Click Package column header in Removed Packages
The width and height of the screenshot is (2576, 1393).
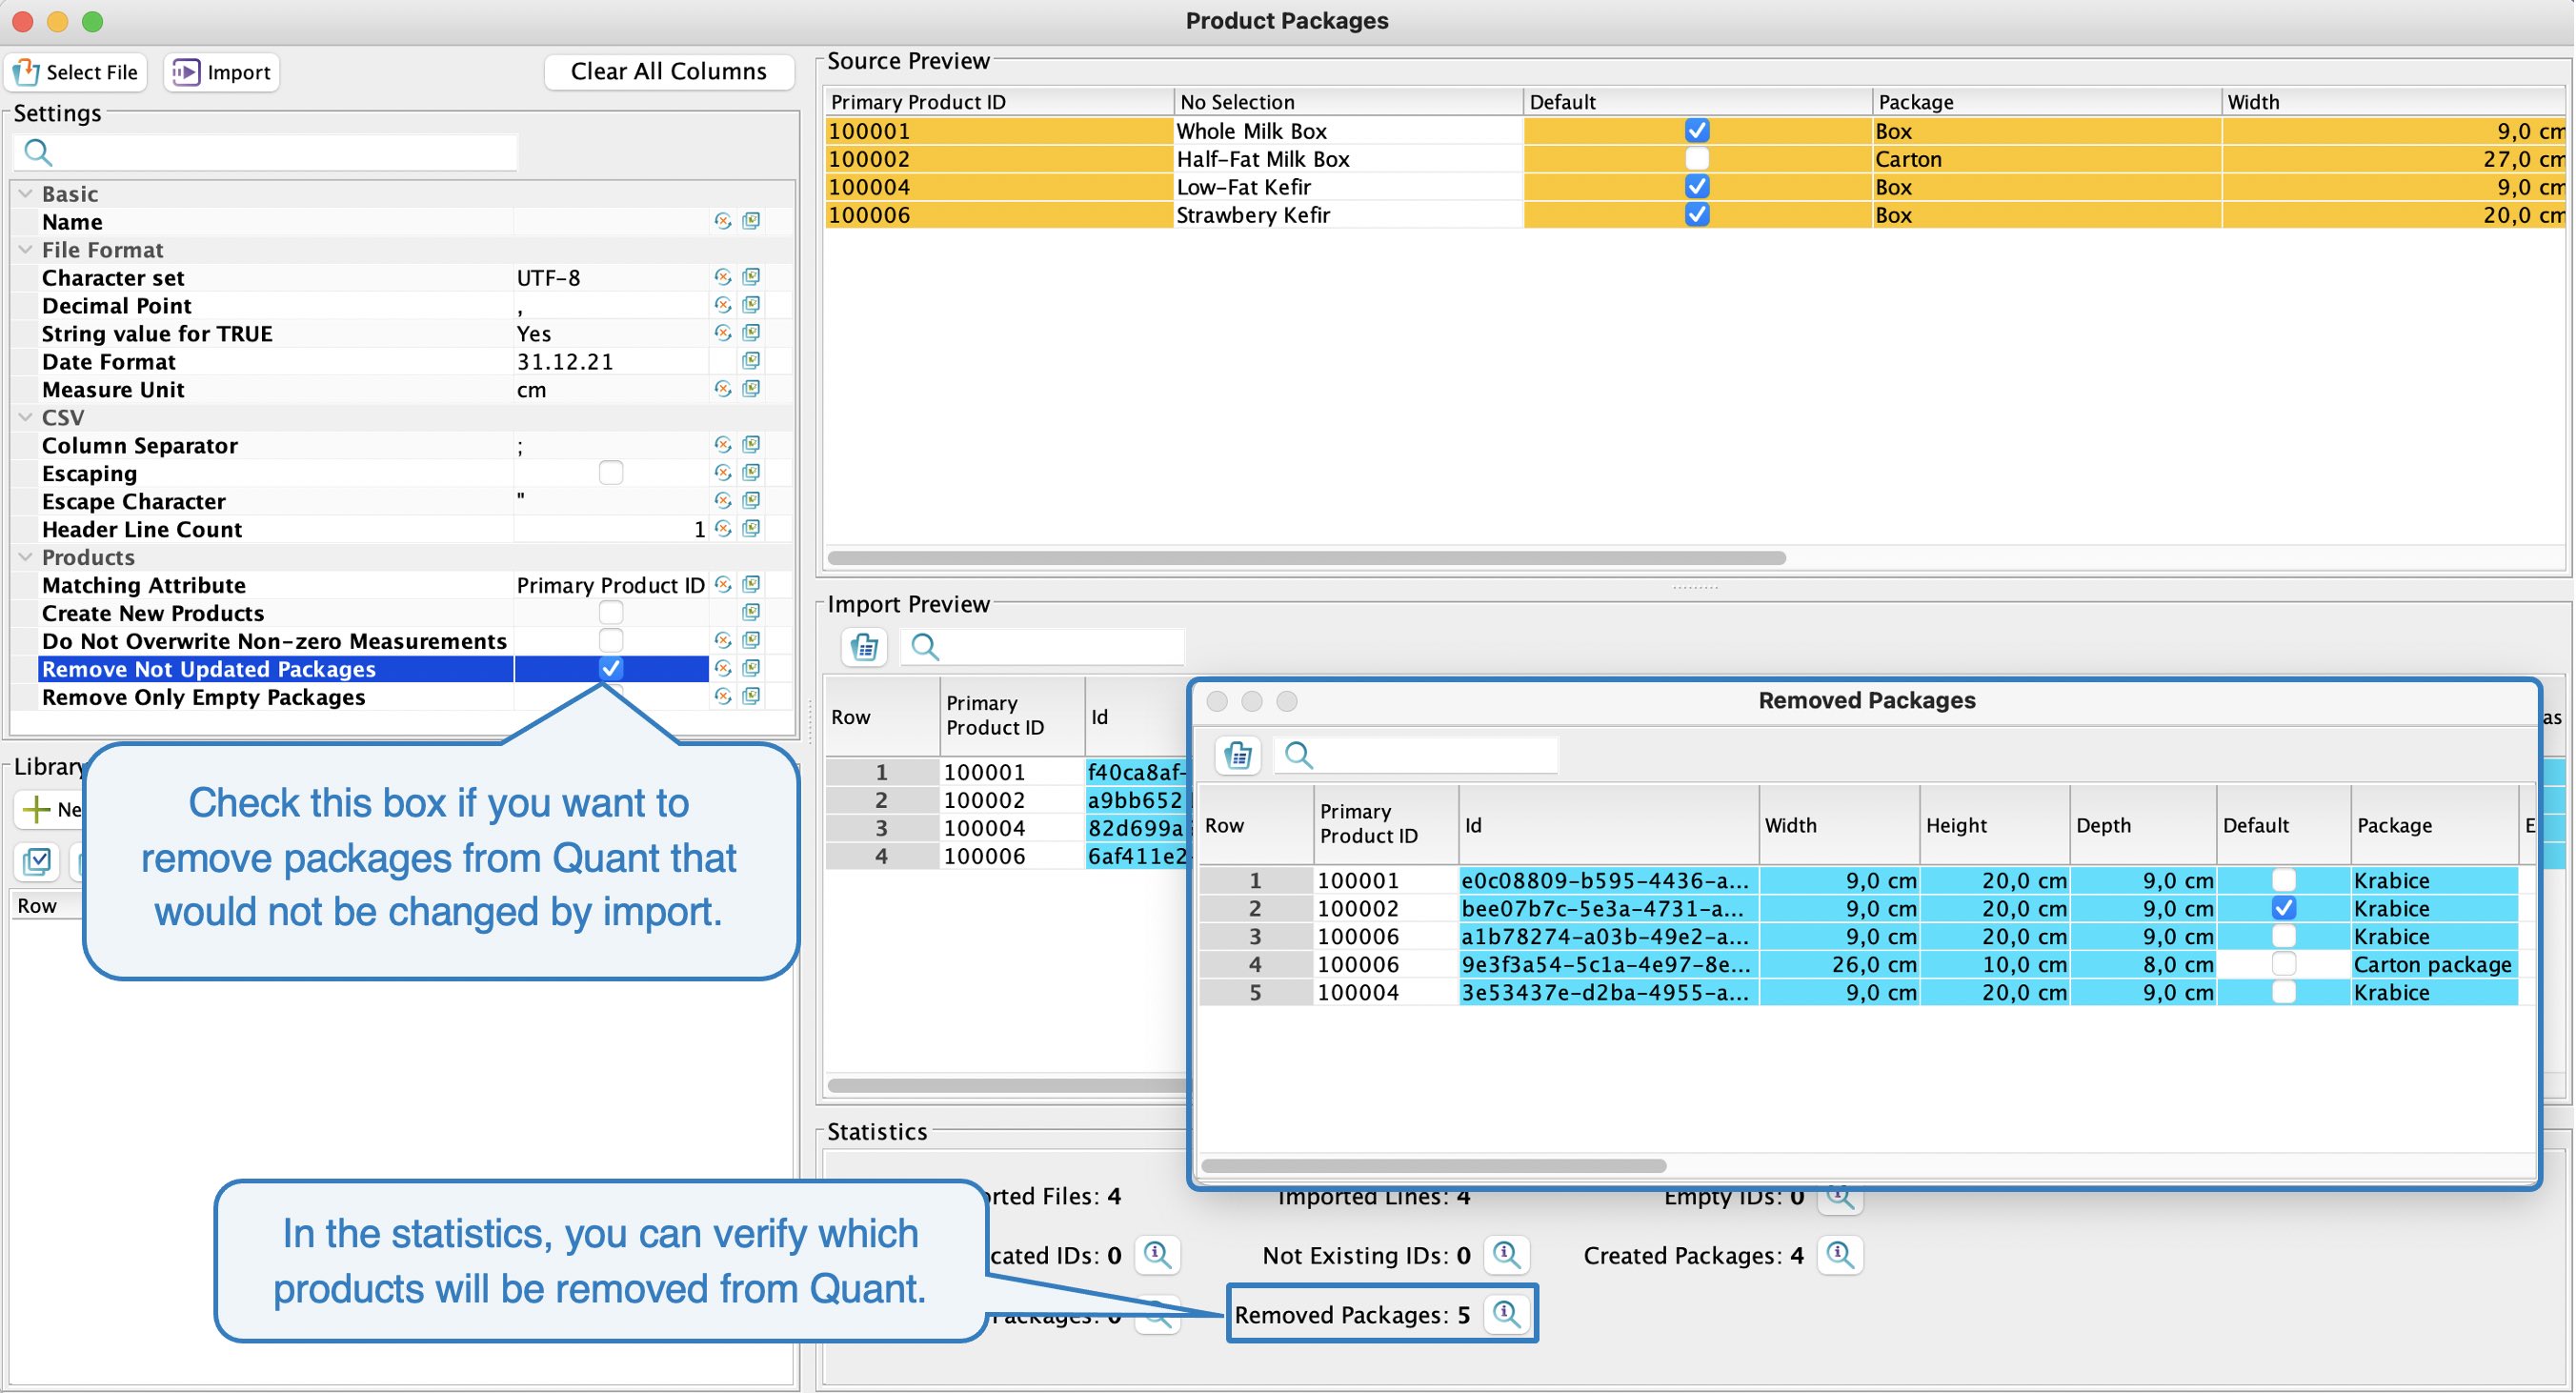click(2433, 825)
